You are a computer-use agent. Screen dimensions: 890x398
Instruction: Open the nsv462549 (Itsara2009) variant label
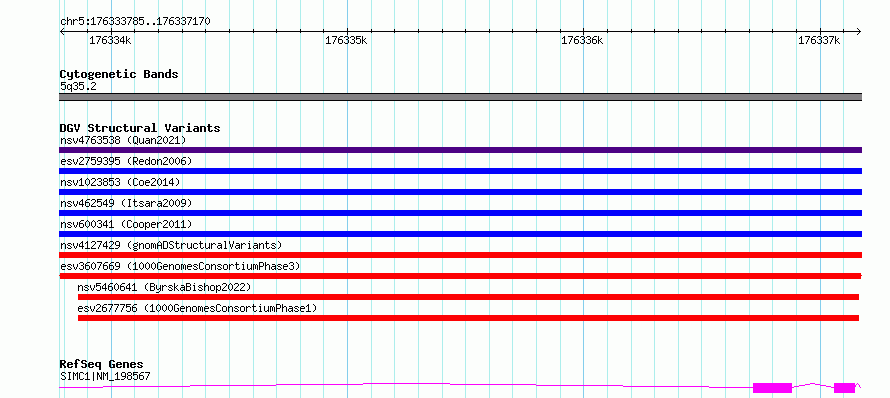point(126,203)
